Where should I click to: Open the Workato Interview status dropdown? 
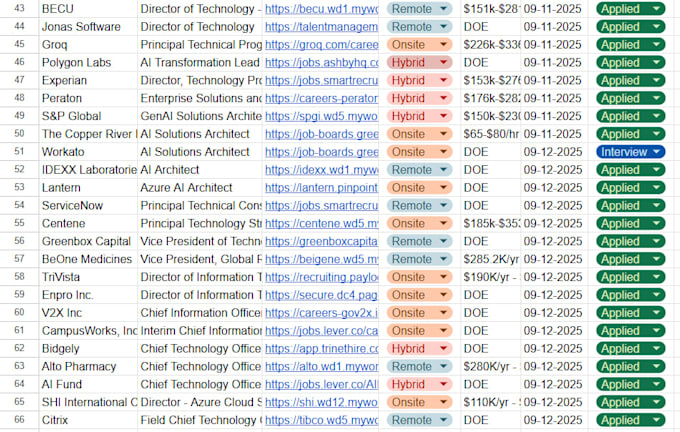(630, 152)
